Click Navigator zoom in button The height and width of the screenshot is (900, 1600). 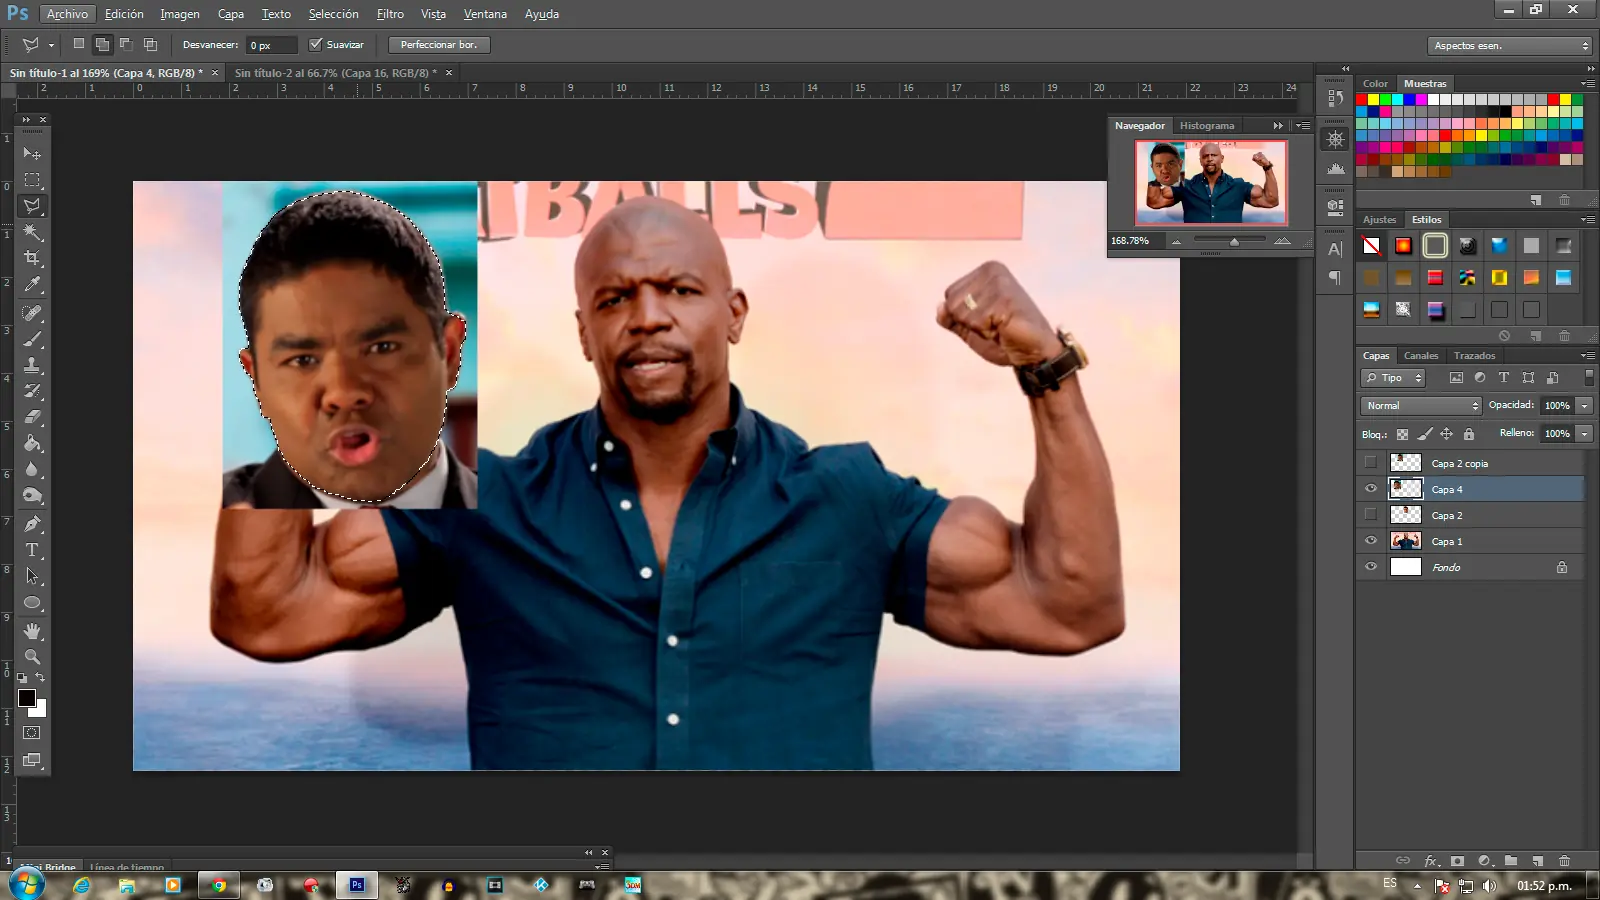tap(1282, 241)
